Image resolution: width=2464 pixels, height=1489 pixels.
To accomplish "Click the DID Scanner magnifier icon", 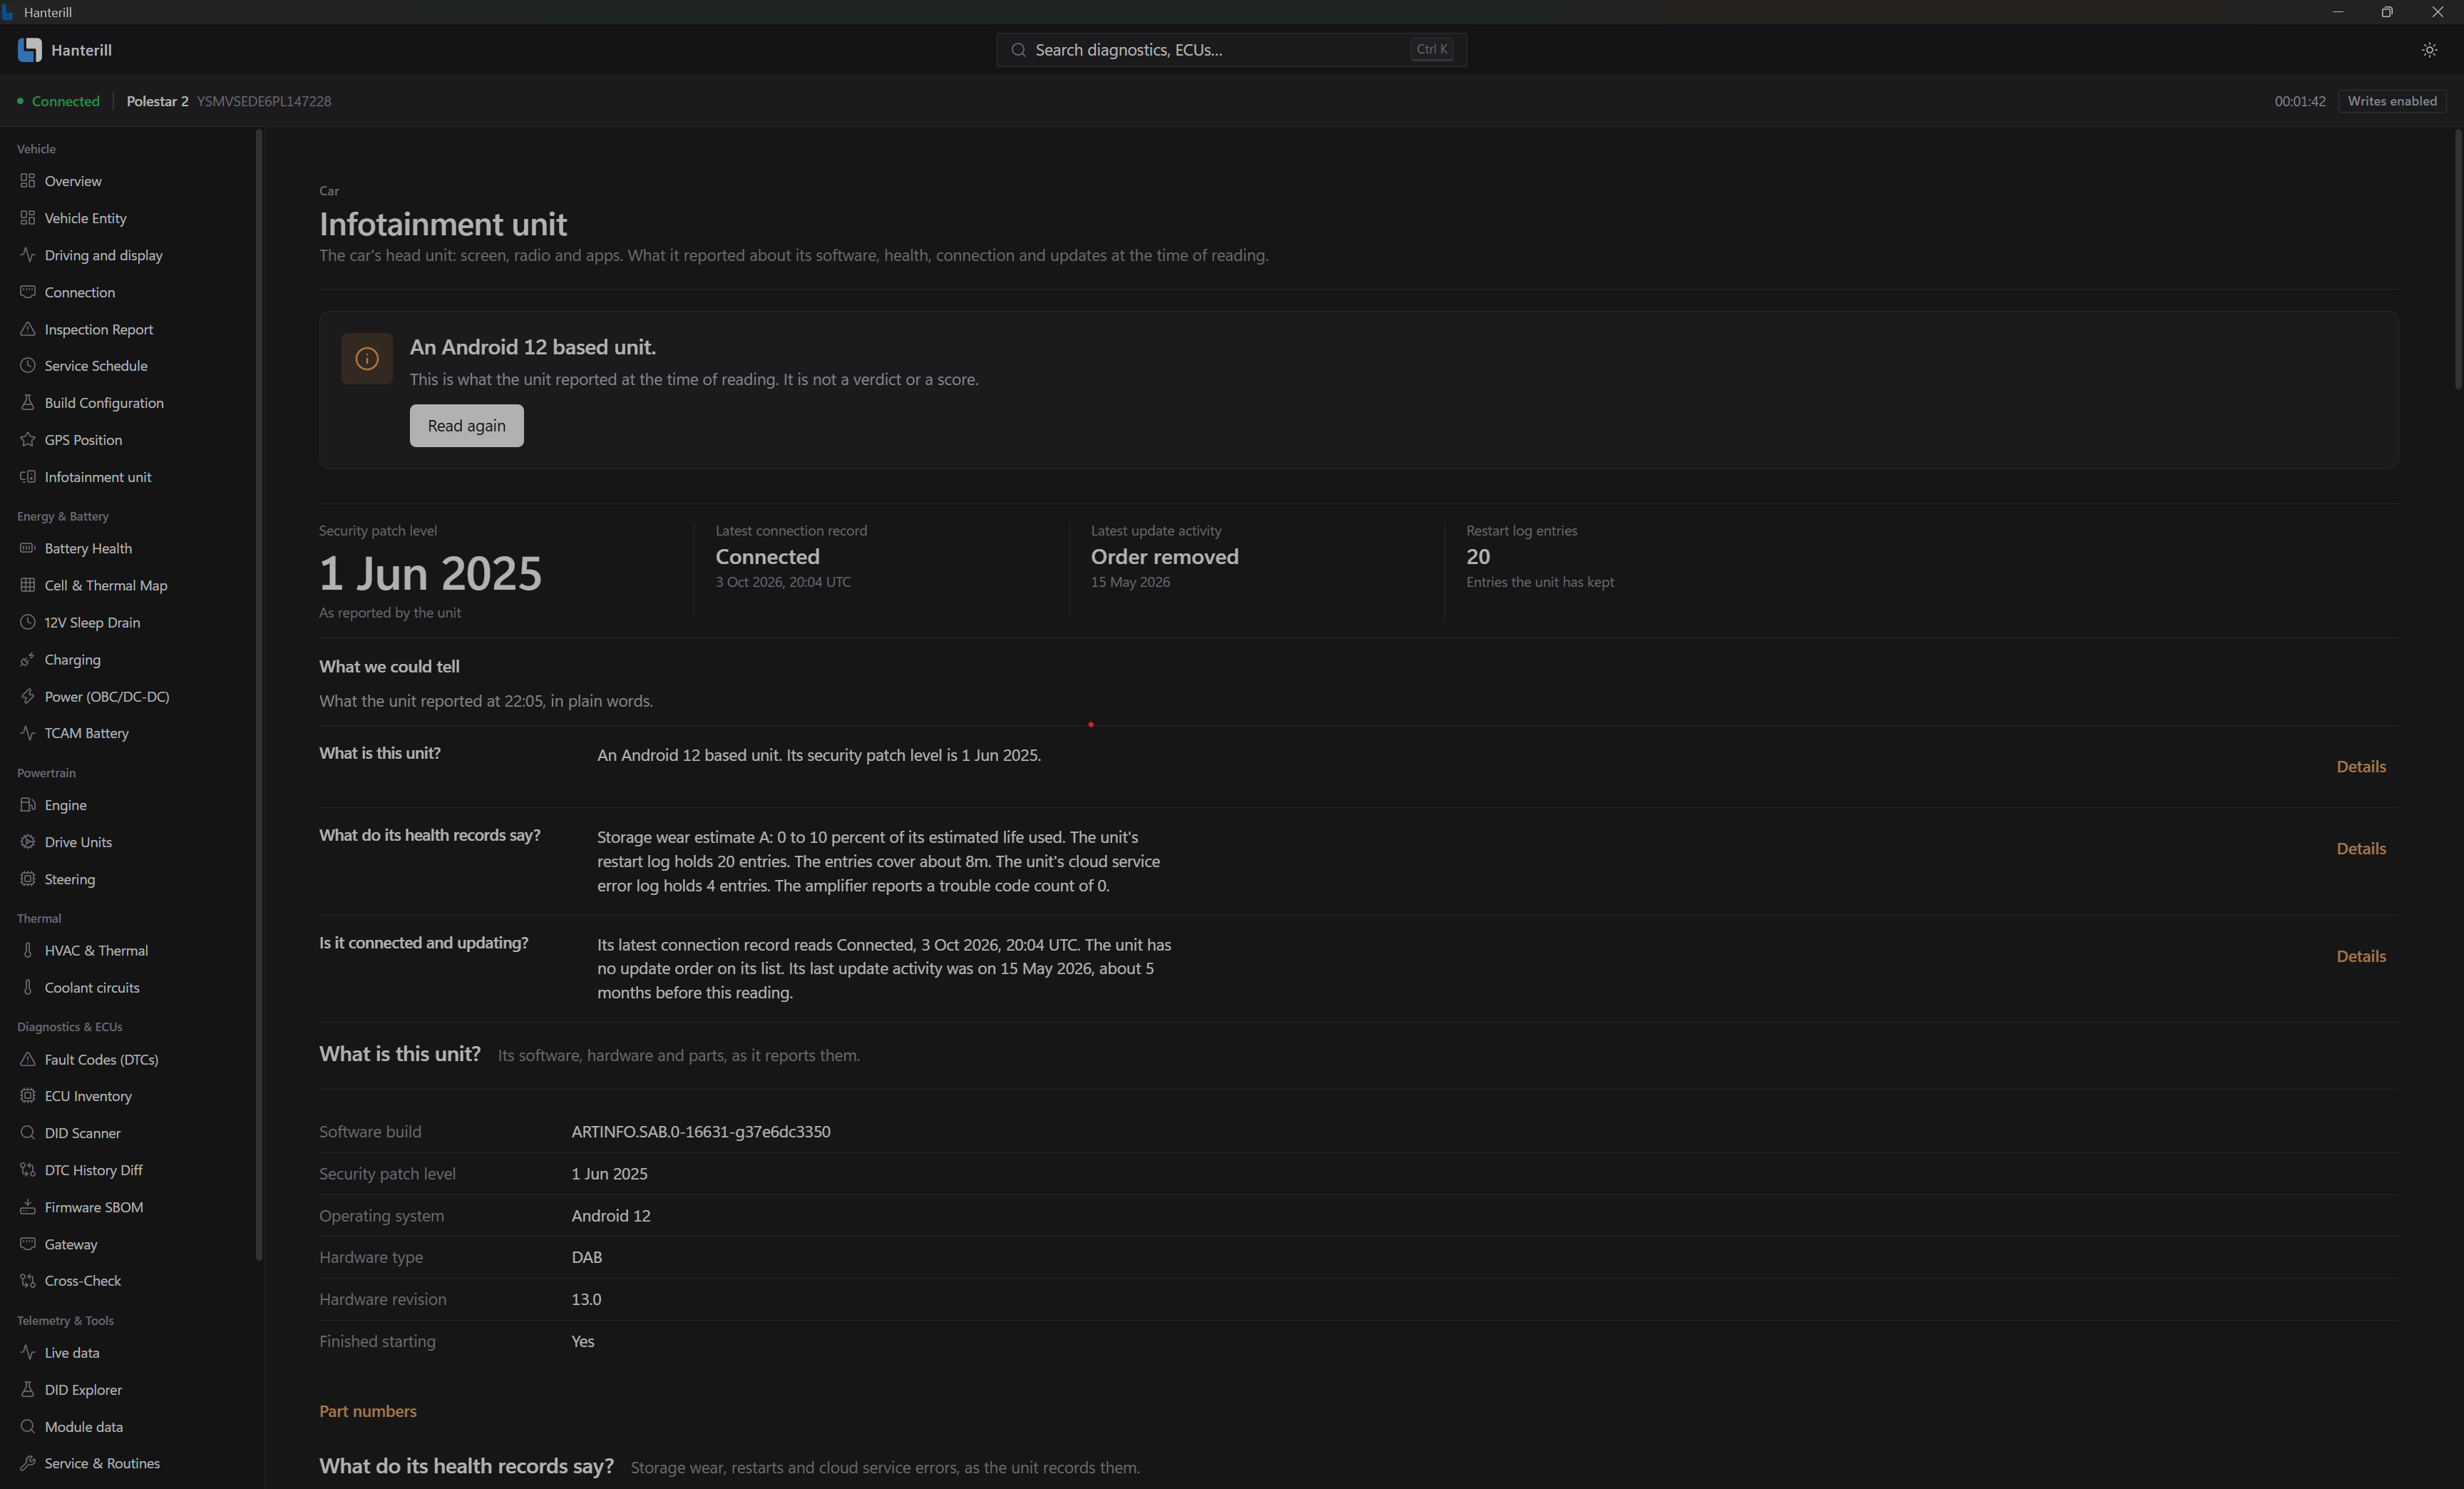I will pos(28,1133).
